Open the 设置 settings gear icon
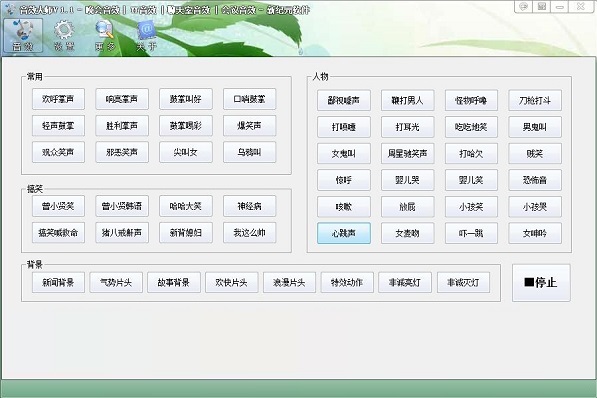This screenshot has height=398, width=597. [64, 35]
